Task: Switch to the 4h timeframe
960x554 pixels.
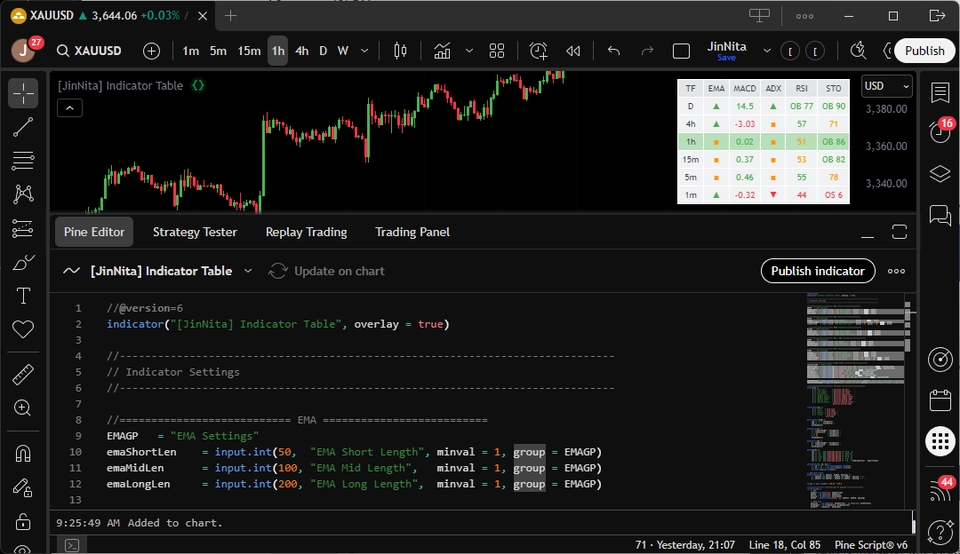Action: [x=301, y=51]
